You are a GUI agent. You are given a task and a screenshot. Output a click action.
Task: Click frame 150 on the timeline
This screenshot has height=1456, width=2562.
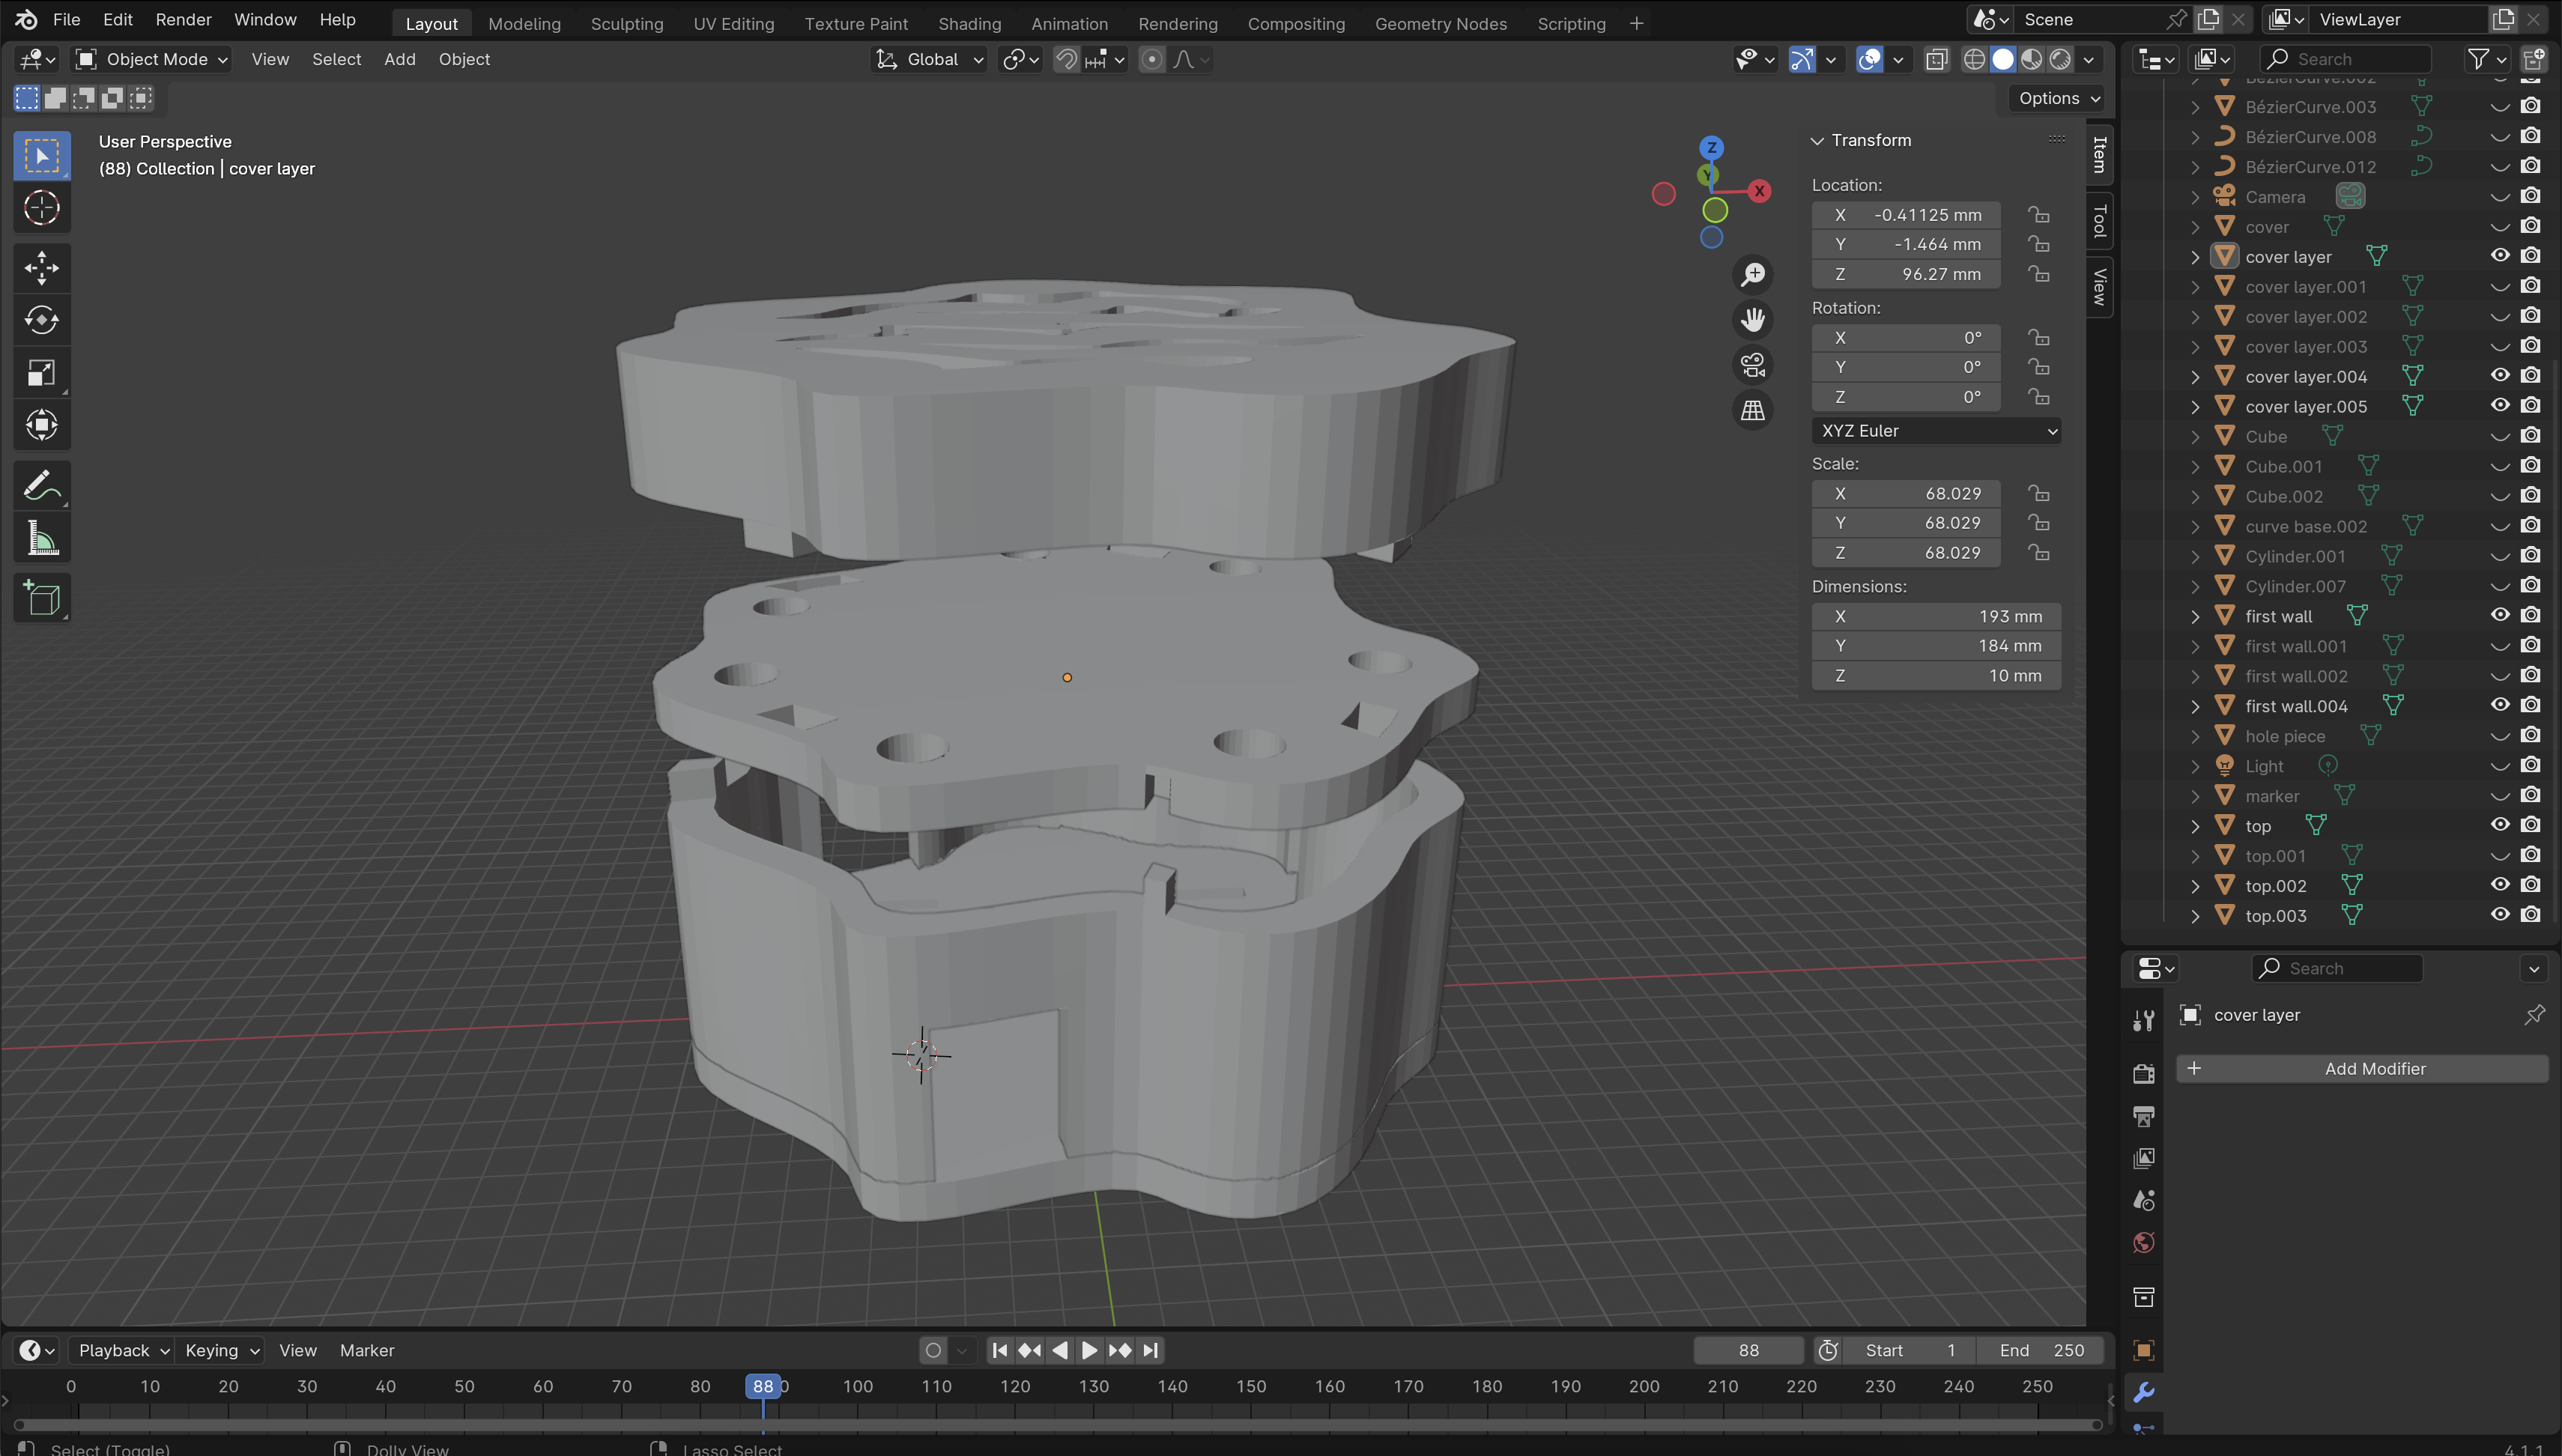1250,1387
